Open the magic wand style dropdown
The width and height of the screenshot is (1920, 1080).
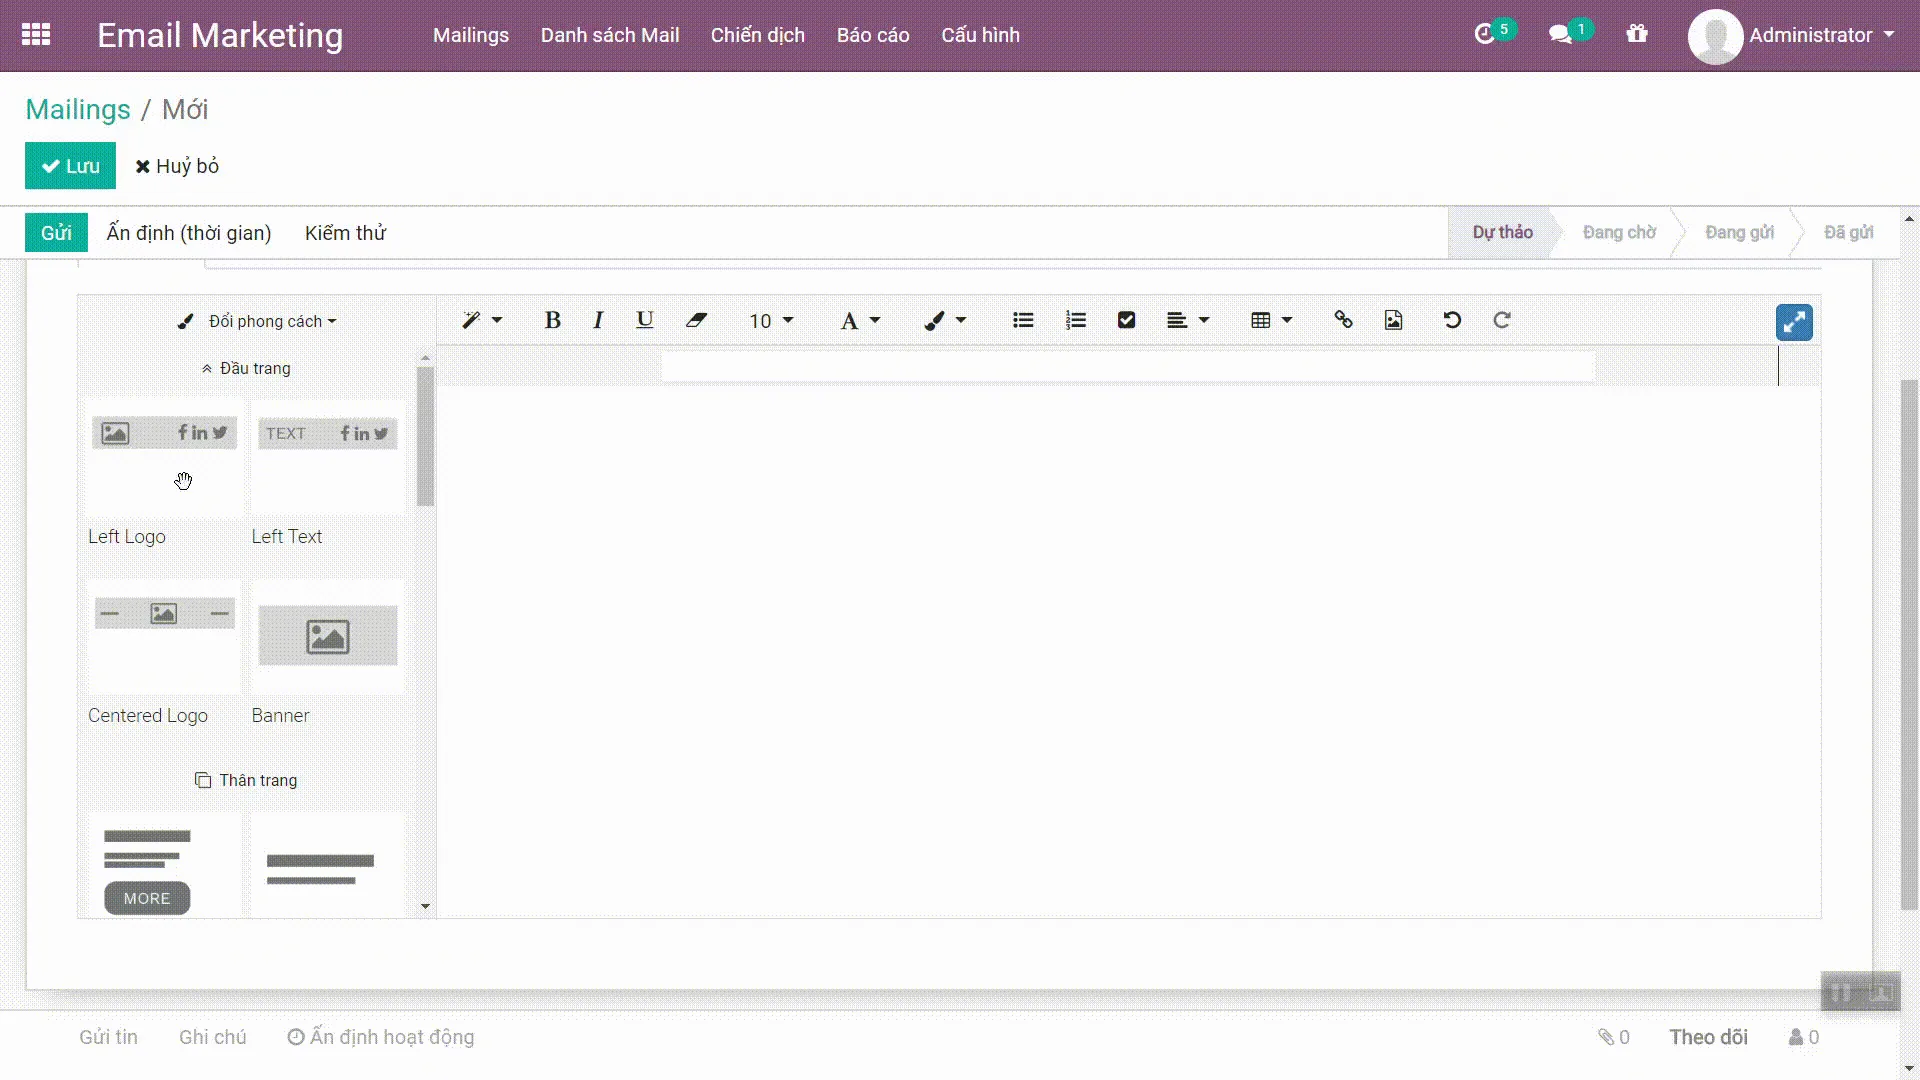(x=481, y=320)
